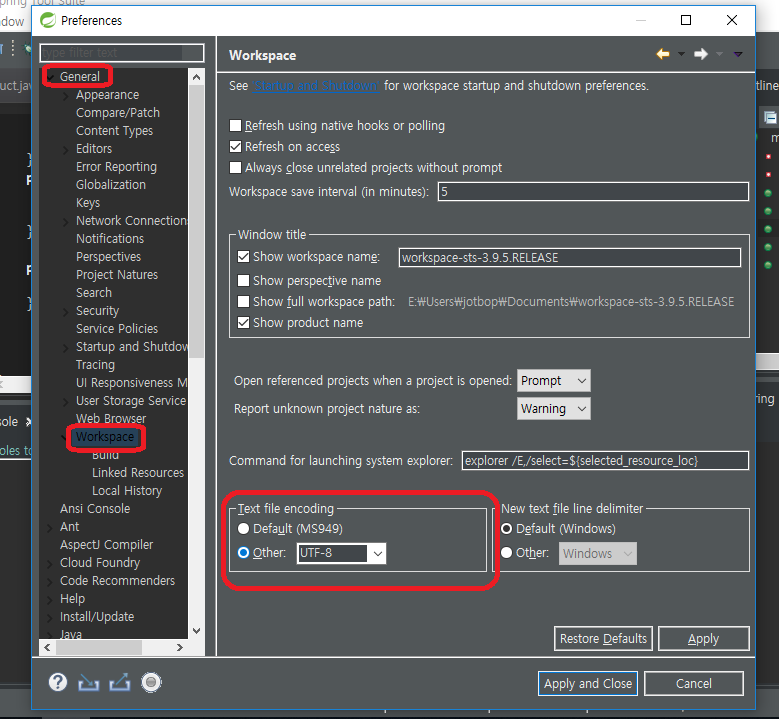
Task: Click the type filter text field
Action: 122,53
